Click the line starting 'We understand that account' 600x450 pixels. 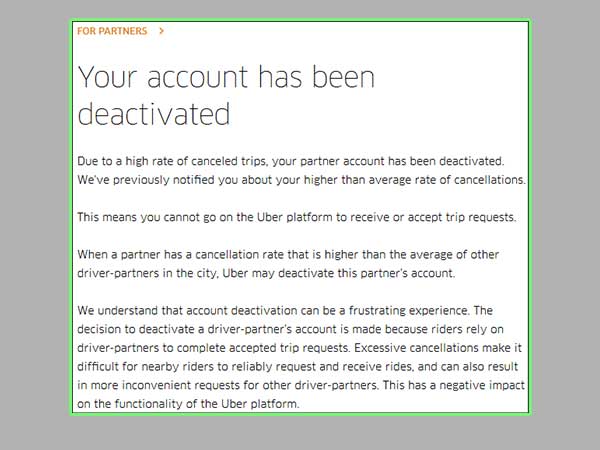tap(285, 310)
